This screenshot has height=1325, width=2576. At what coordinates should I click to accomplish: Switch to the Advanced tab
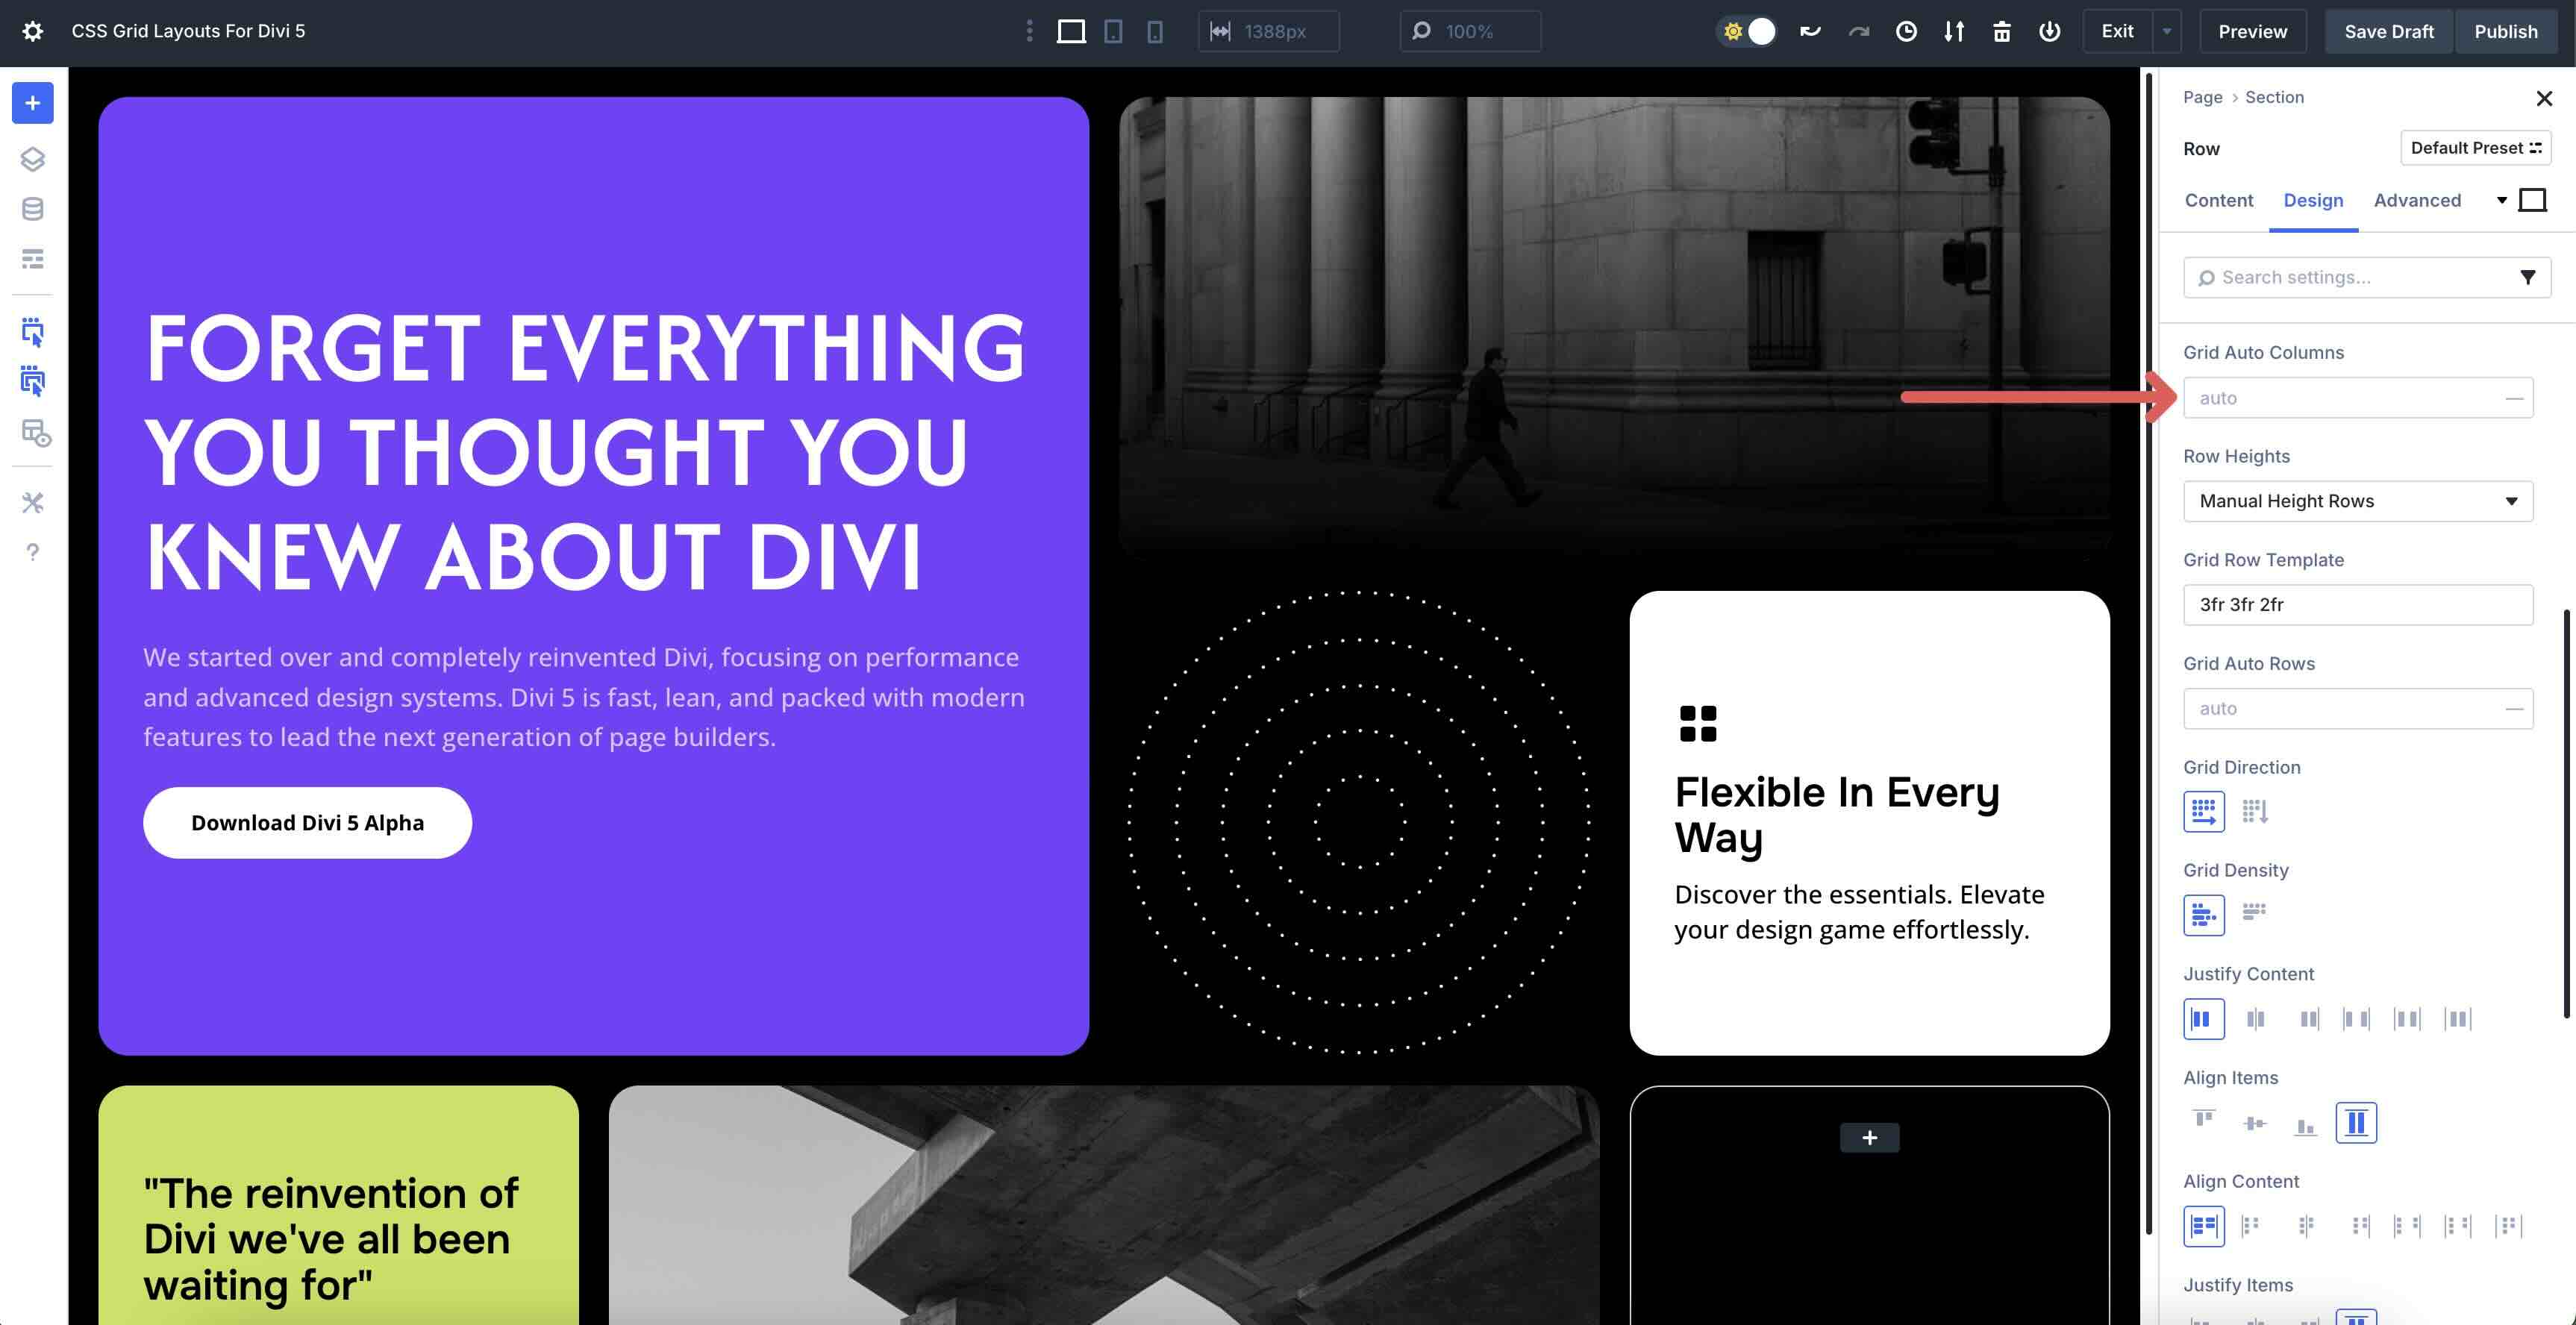pos(2417,200)
